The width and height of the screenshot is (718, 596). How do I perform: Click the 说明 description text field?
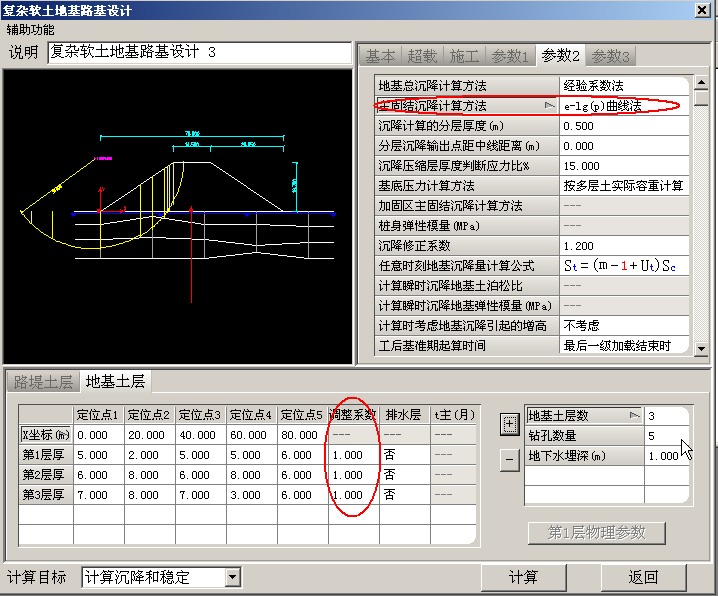click(x=199, y=52)
